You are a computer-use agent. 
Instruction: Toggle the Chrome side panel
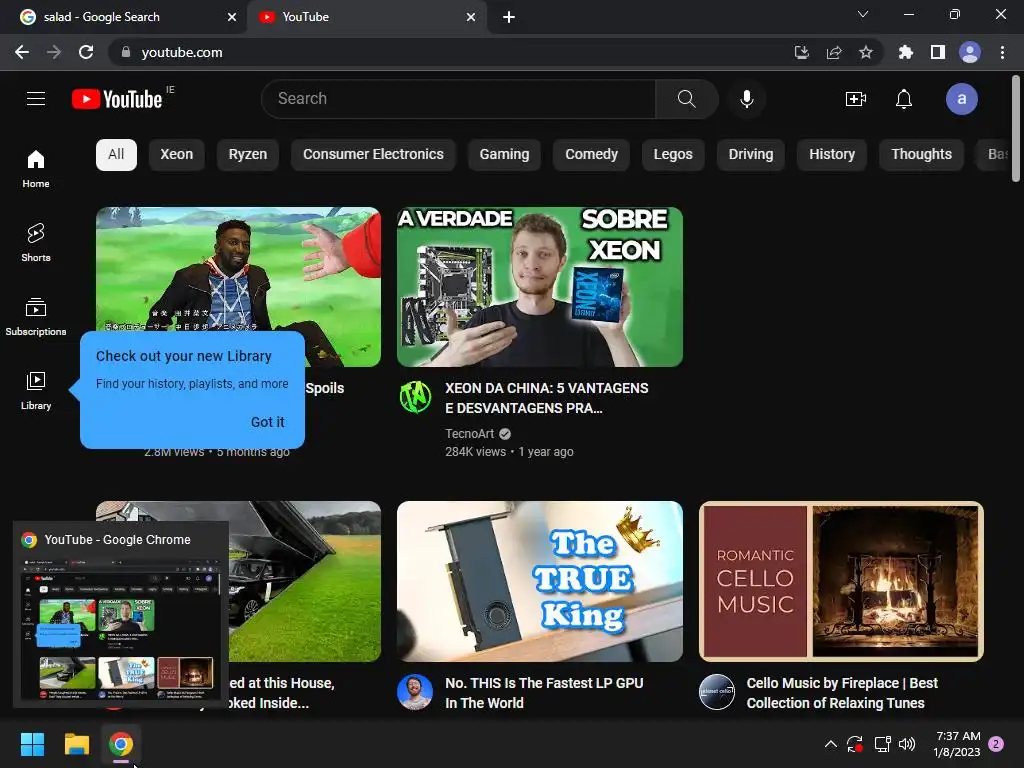938,52
